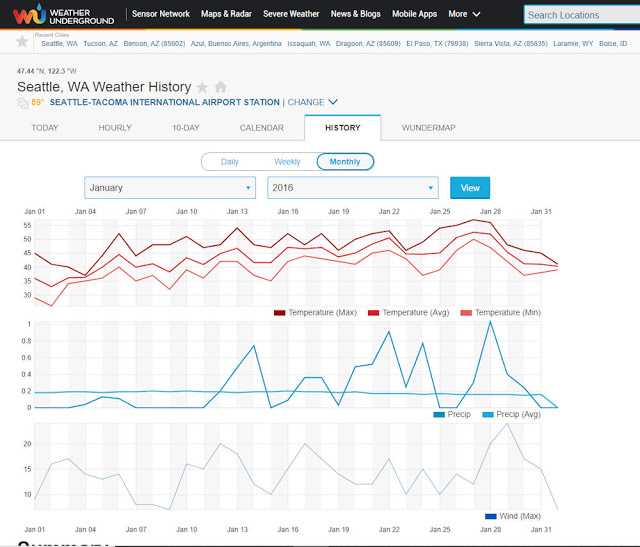Open the January month dropdown
Screen dimensions: 640x547
pos(170,188)
